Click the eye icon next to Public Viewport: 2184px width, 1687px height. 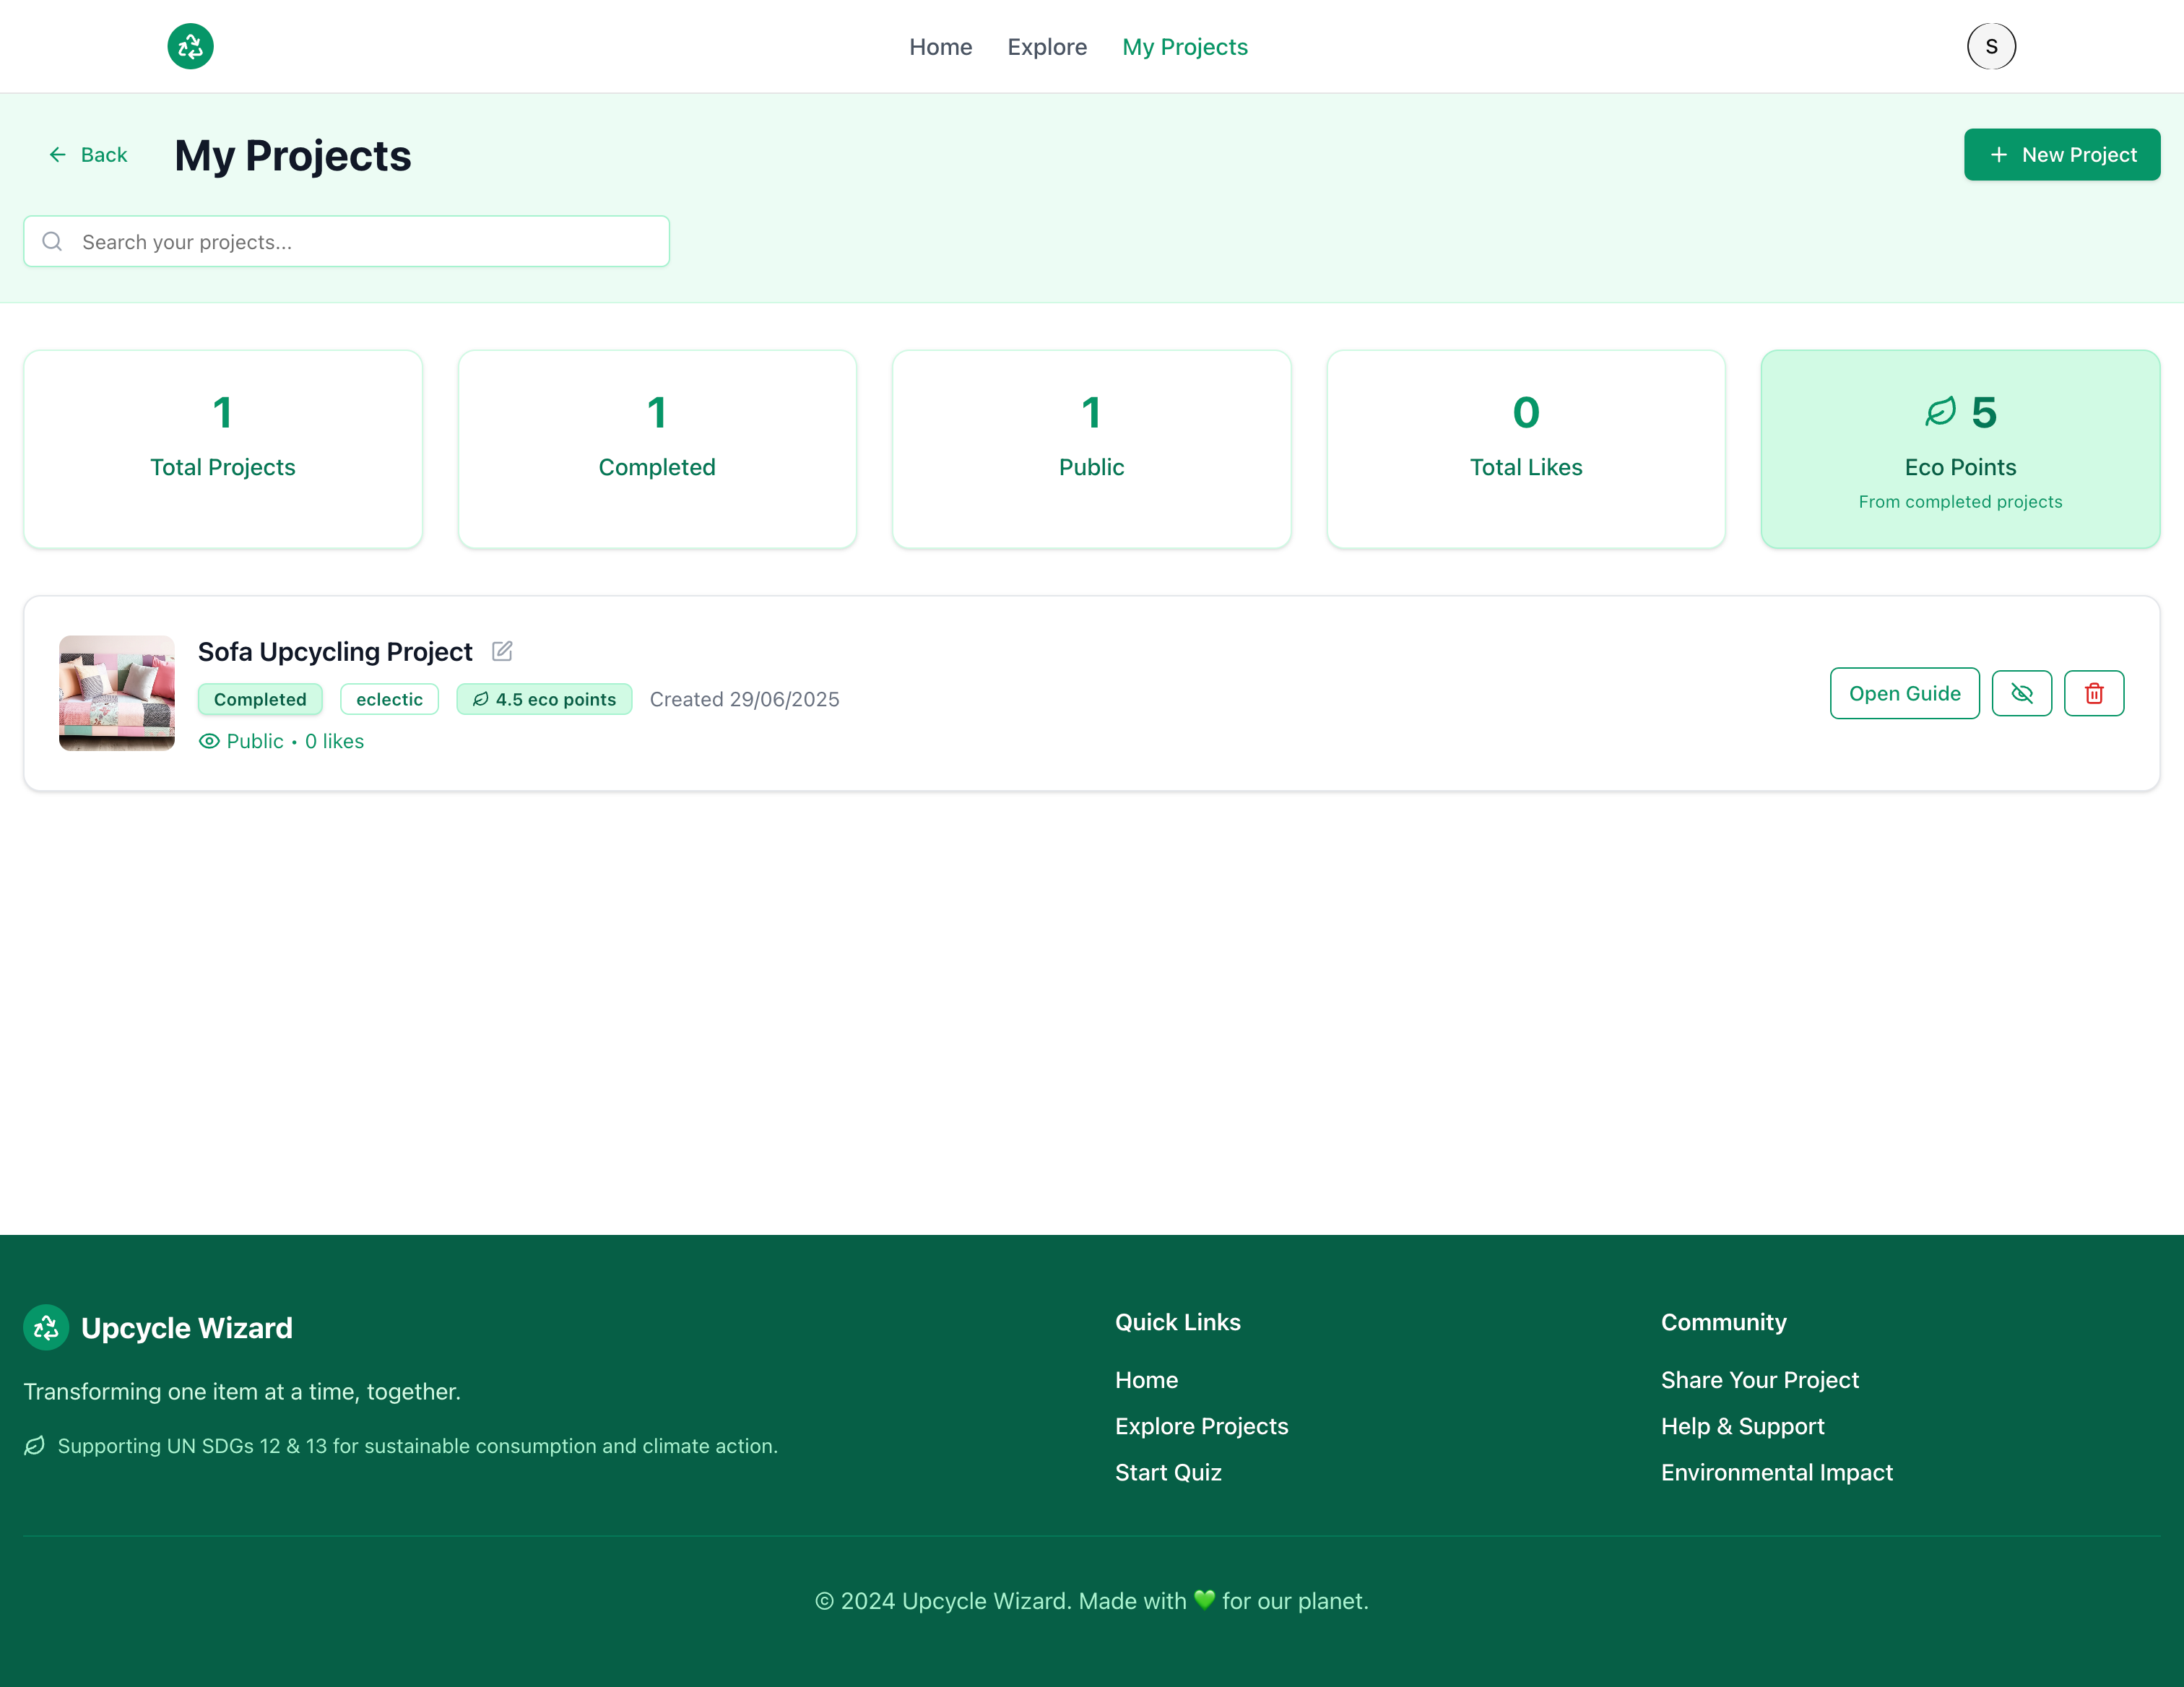(209, 741)
